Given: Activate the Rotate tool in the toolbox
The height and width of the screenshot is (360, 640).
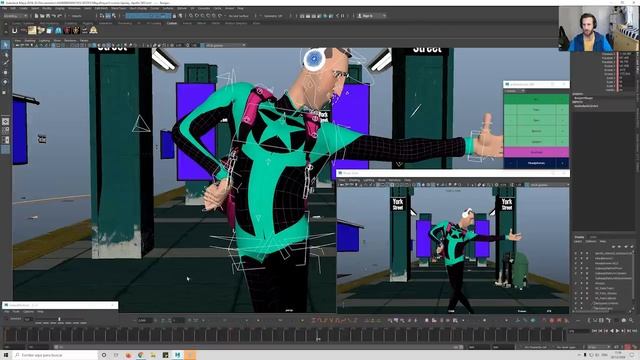Looking at the screenshot, I should click(x=5, y=82).
